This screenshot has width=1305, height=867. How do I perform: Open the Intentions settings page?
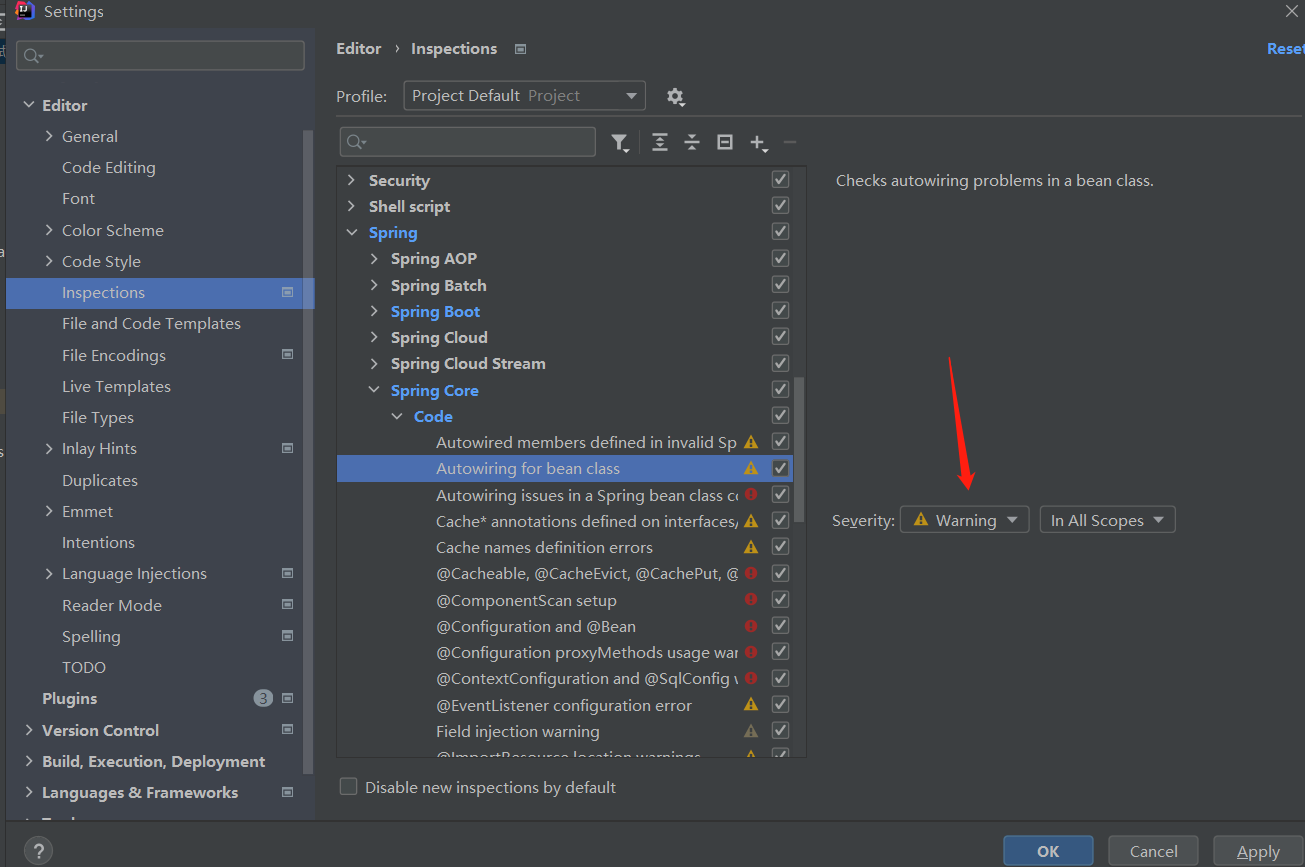coord(98,543)
